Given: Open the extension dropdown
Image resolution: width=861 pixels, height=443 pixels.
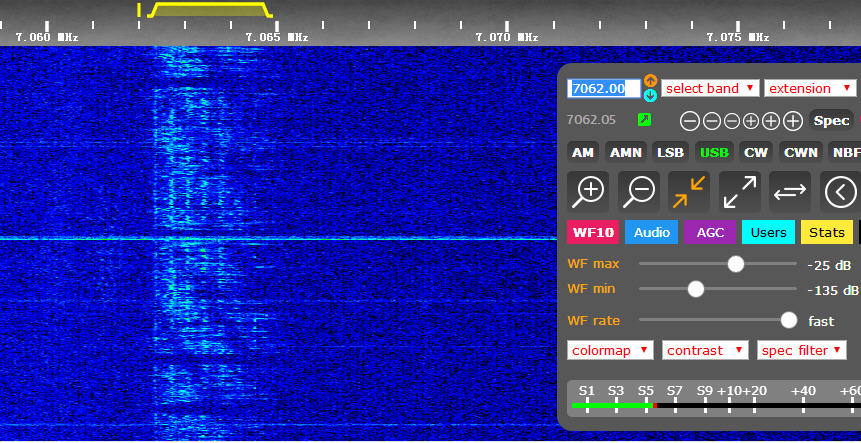Looking at the screenshot, I should point(809,88).
